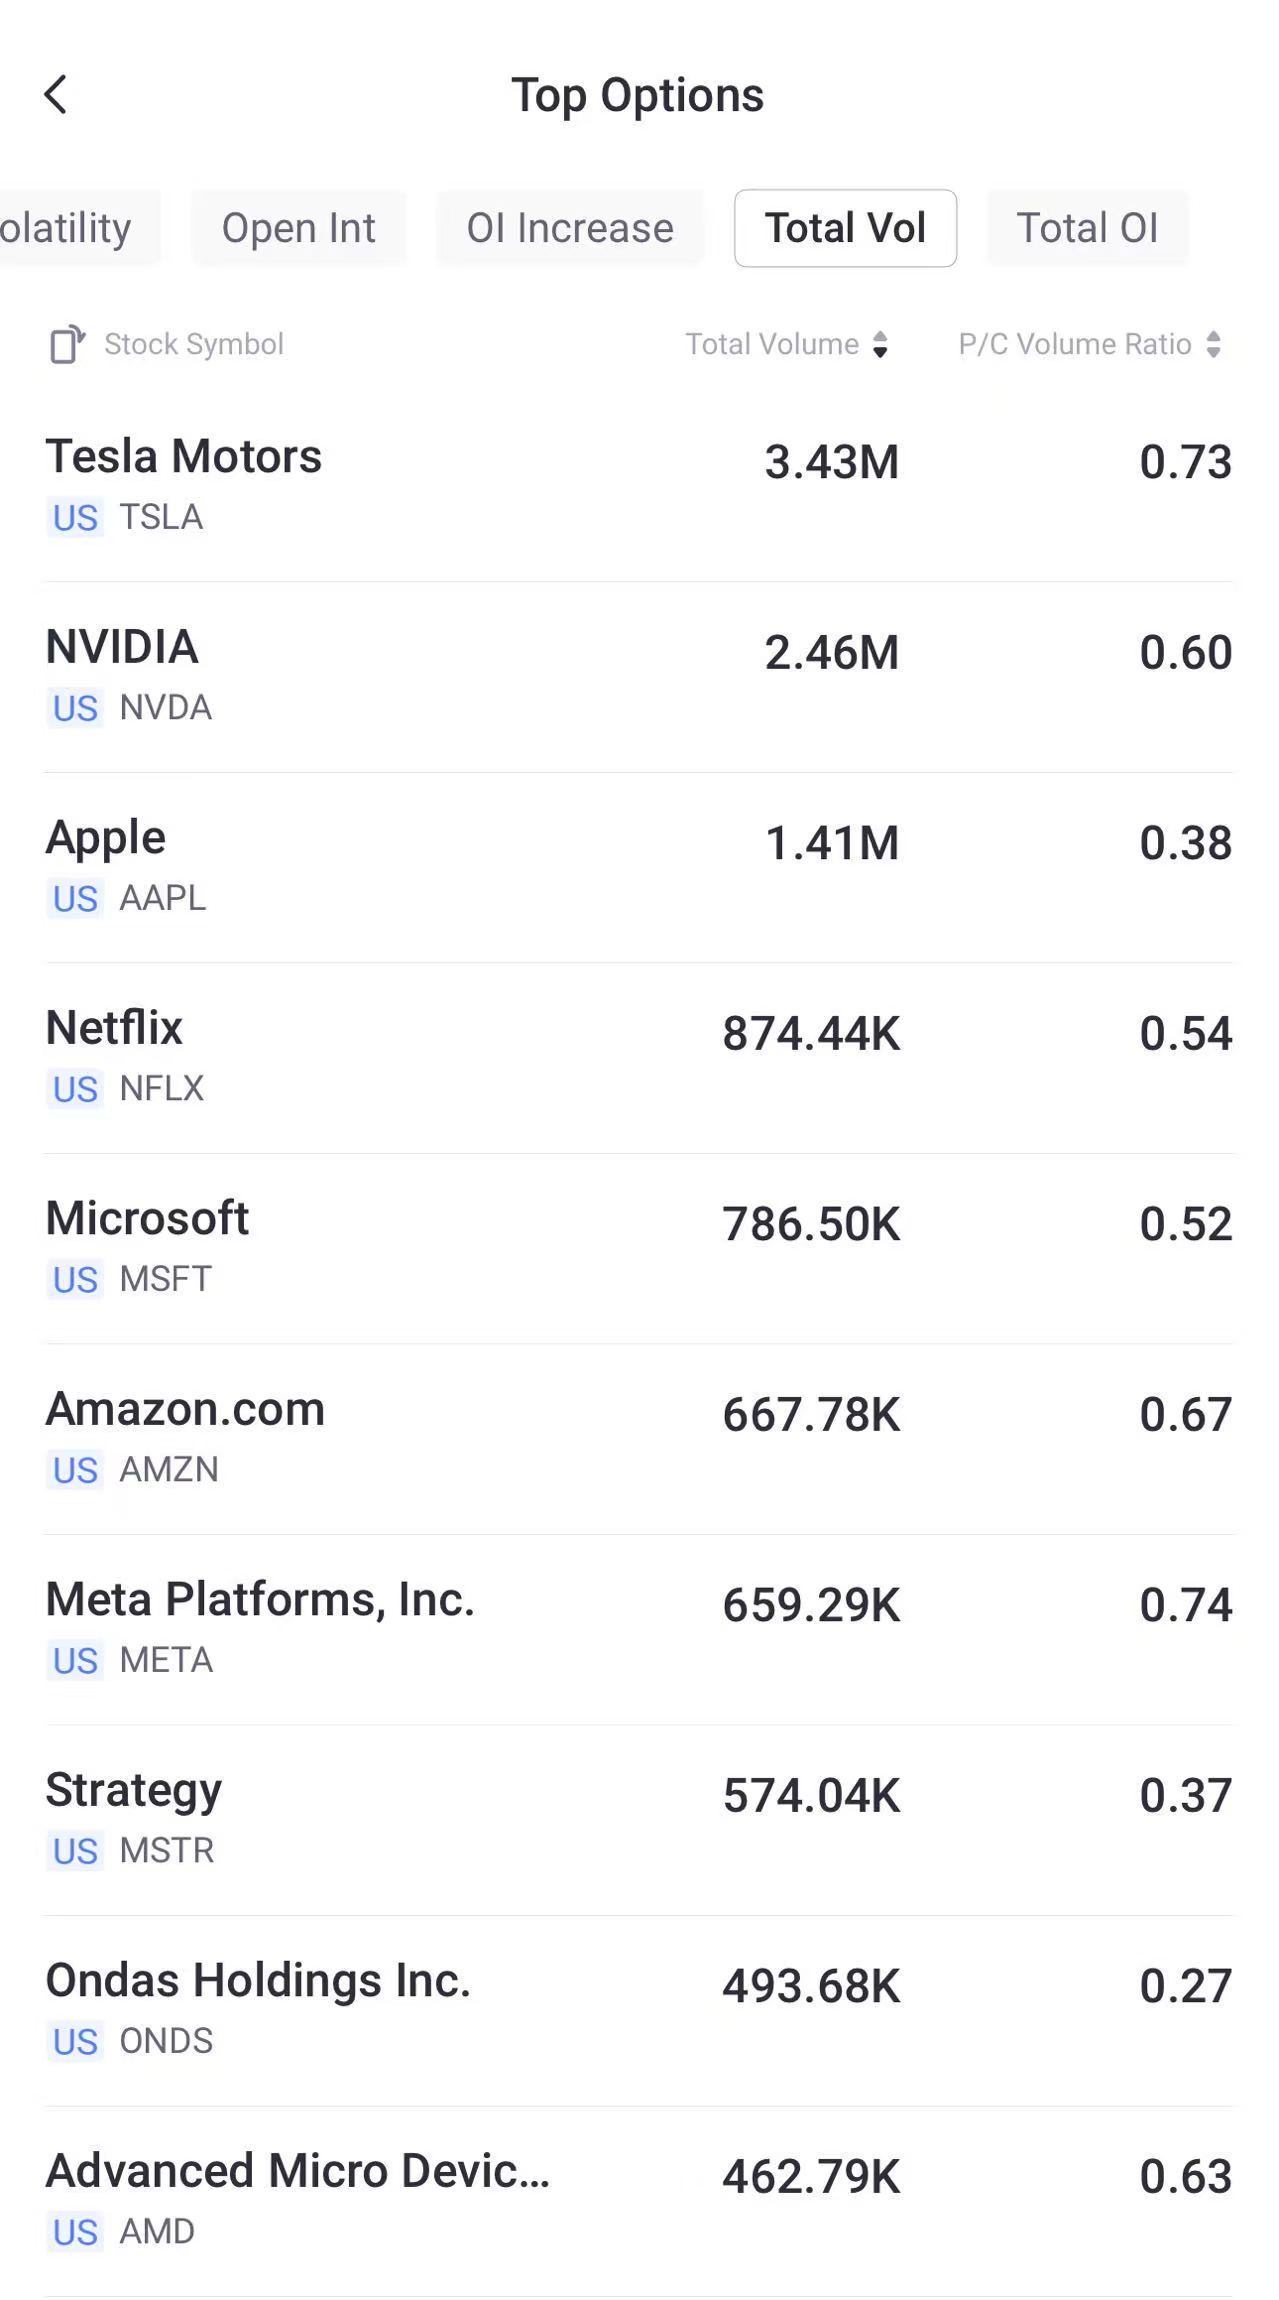The width and height of the screenshot is (1279, 2300).
Task: Open the Total OI tab
Action: 1087,229
